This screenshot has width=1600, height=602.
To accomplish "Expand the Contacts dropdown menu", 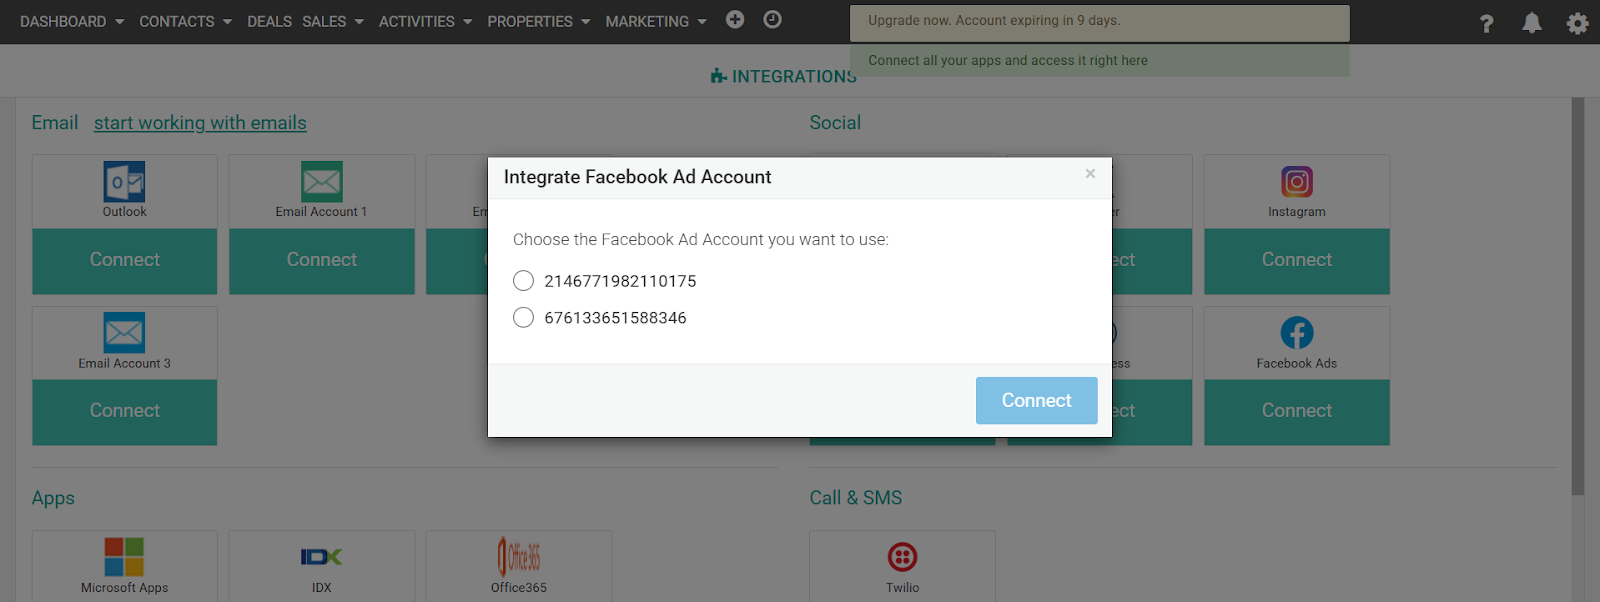I will click(185, 21).
